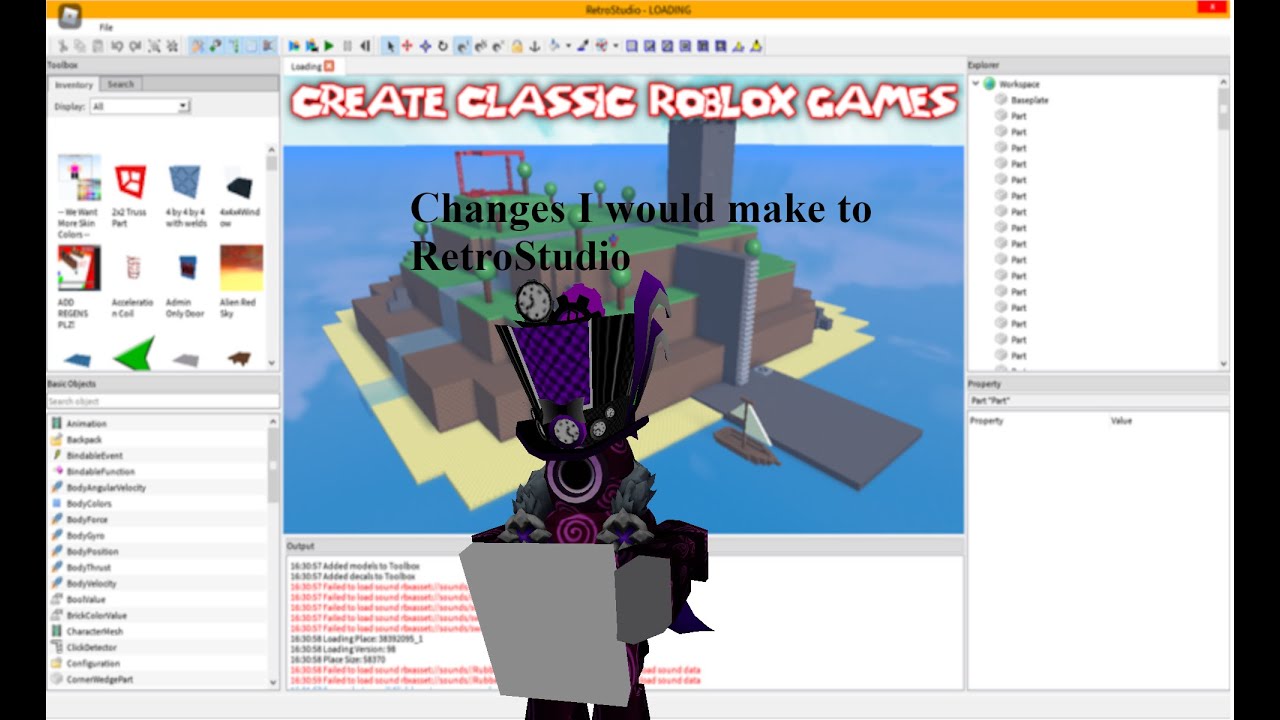The image size is (1280, 720).
Task: Click the Redo toolbar icon
Action: (x=135, y=46)
